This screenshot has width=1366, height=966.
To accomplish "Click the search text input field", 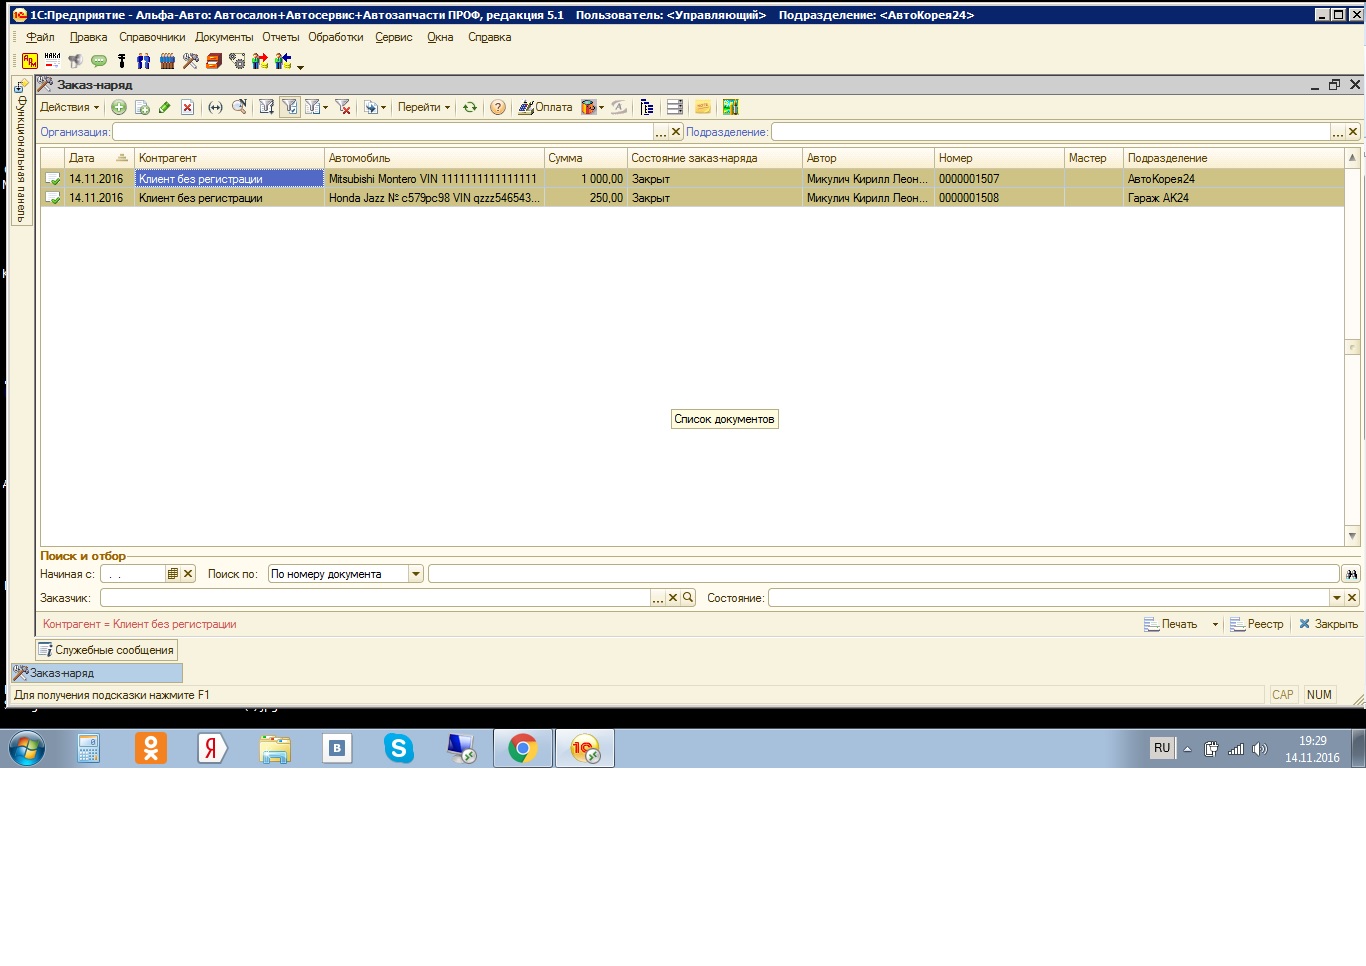I will pos(883,574).
